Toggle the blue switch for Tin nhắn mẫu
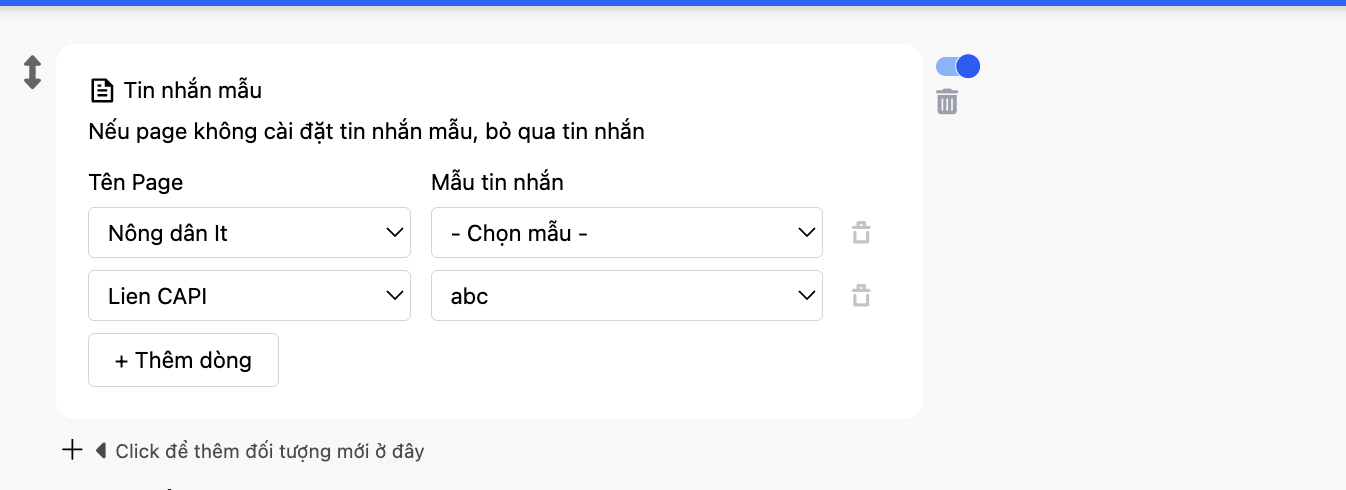Screen dimensions: 1346x490 (x=957, y=67)
